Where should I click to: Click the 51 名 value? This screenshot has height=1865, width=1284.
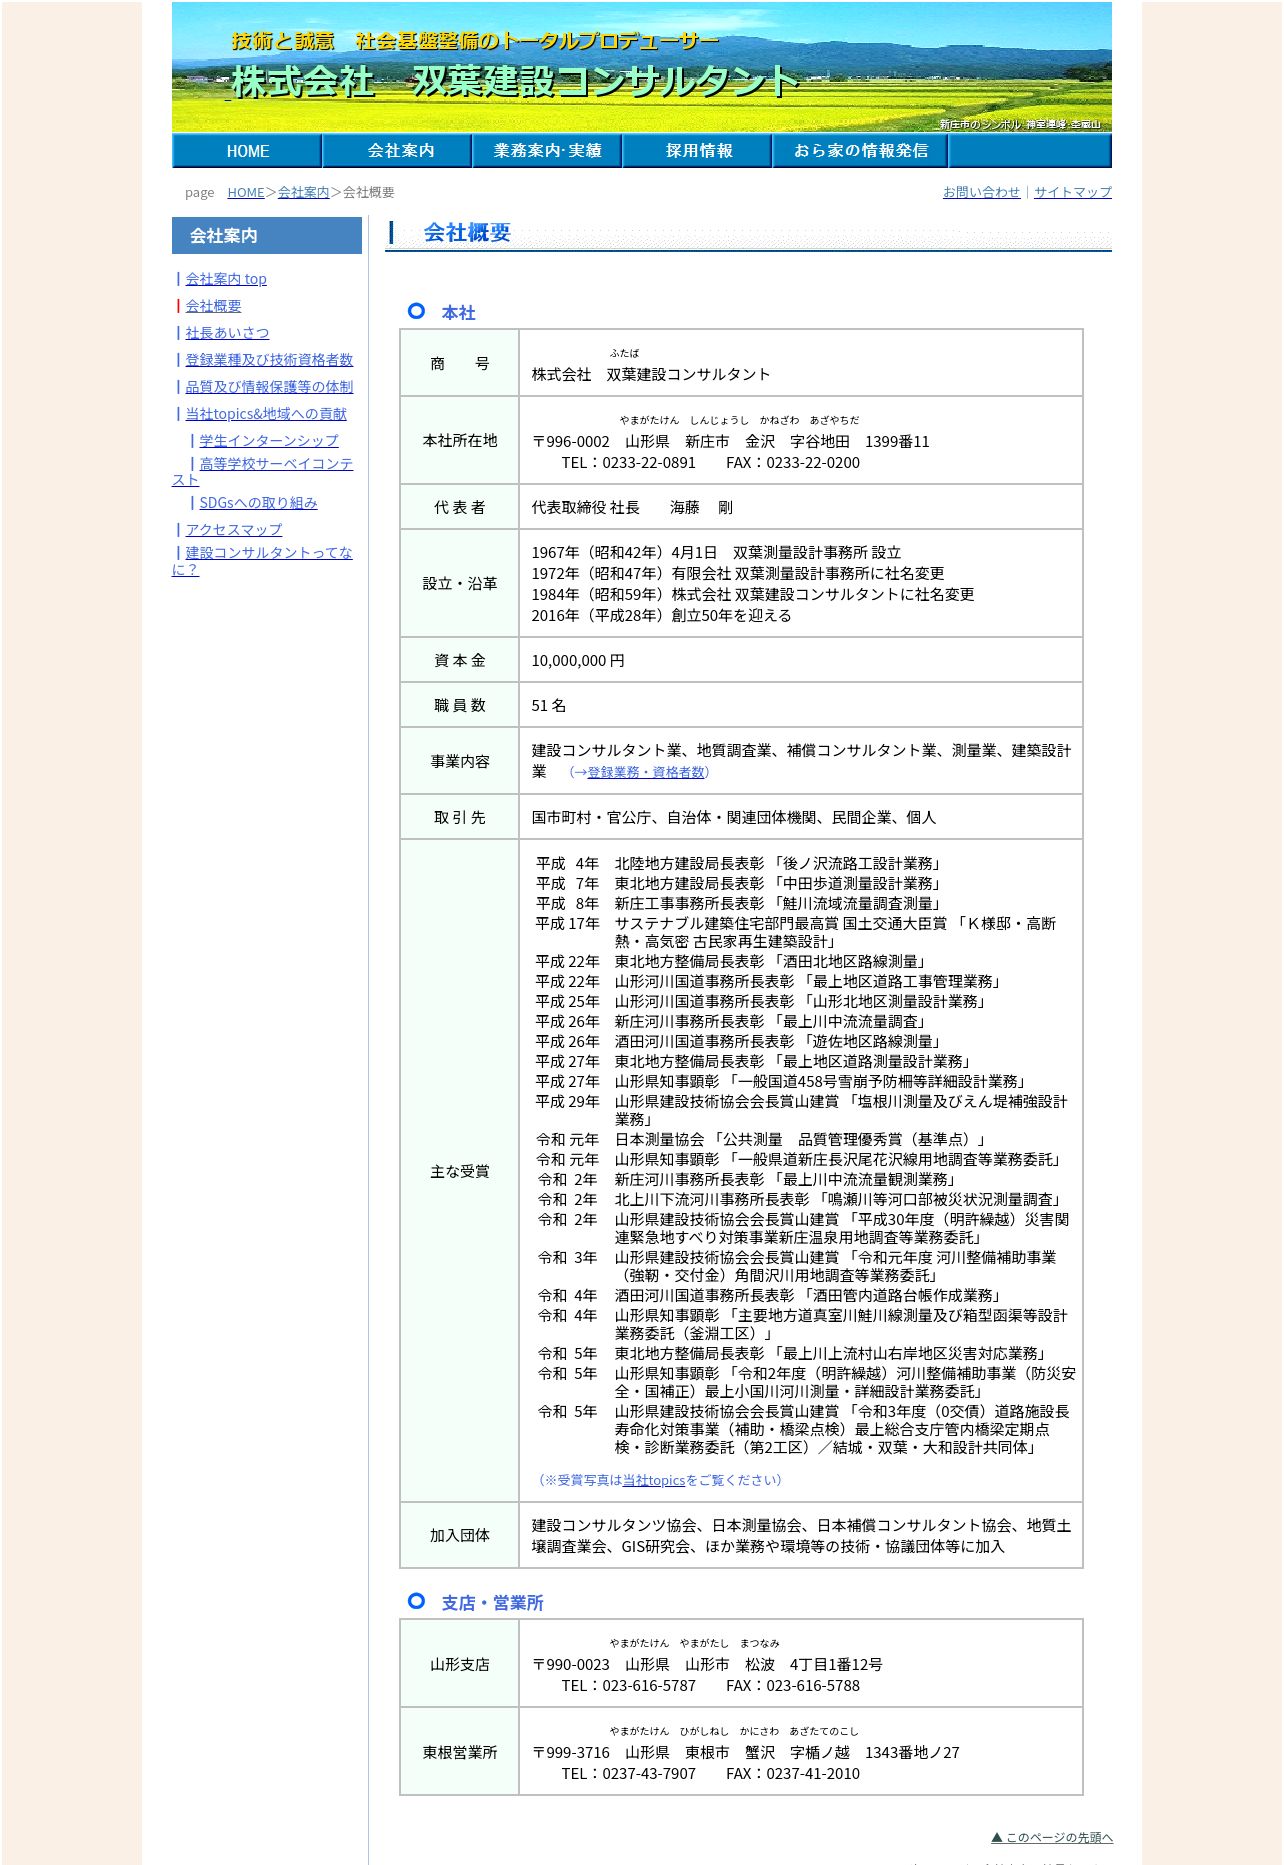549,706
